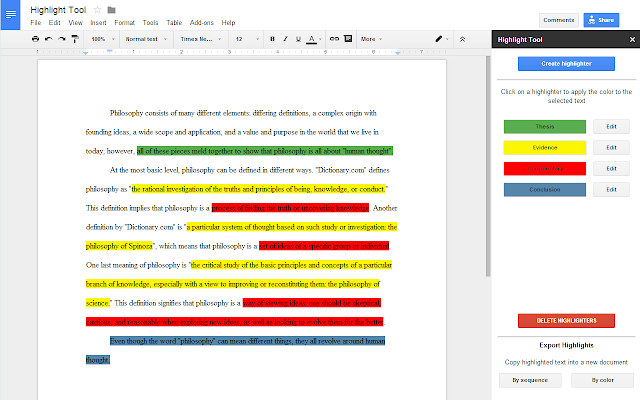Click the right indent marker on ruler
Screen dimensions: 640x400
(x=397, y=53)
